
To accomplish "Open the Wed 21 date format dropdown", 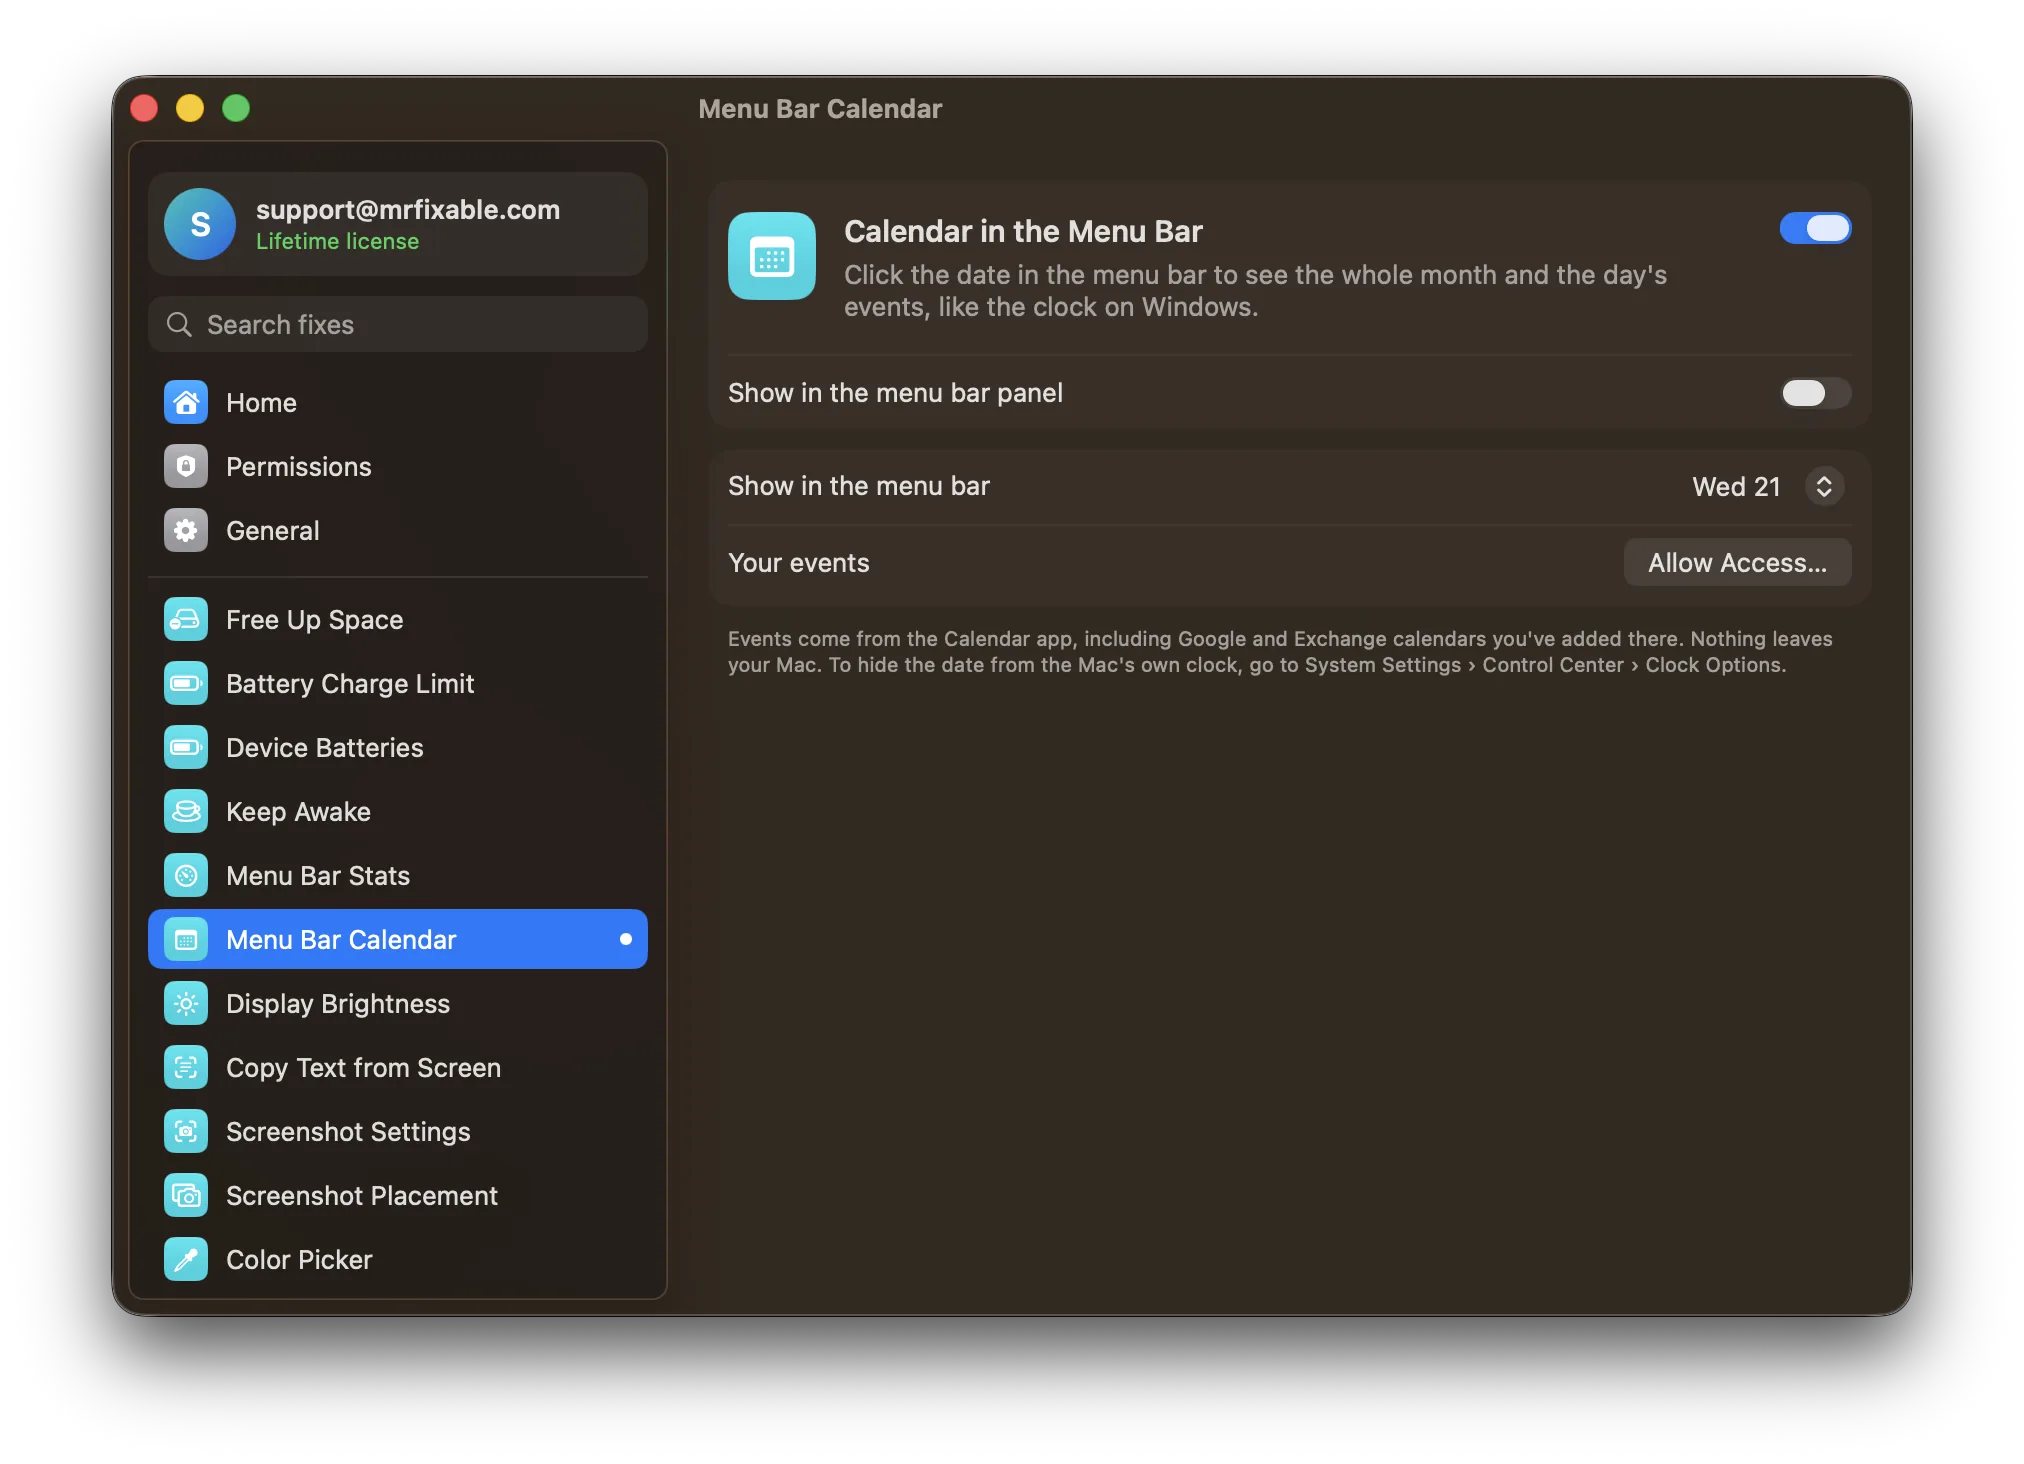I will (1767, 486).
